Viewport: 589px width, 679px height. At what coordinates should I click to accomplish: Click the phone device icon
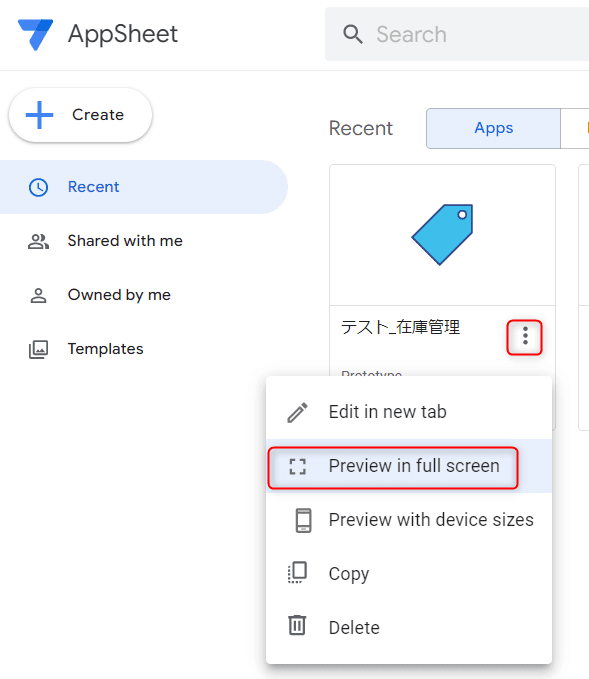[303, 521]
